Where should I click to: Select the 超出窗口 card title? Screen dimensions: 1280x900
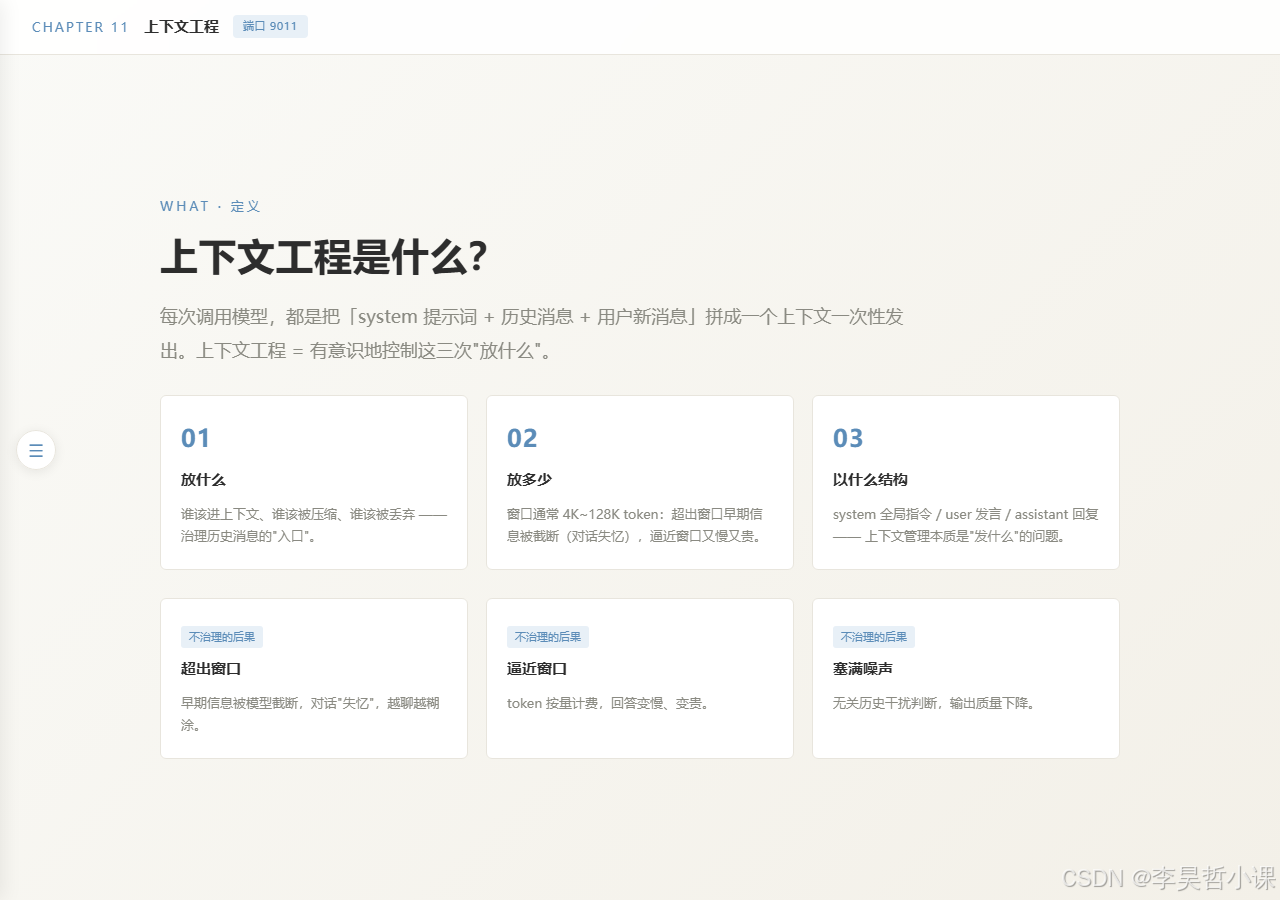click(211, 669)
